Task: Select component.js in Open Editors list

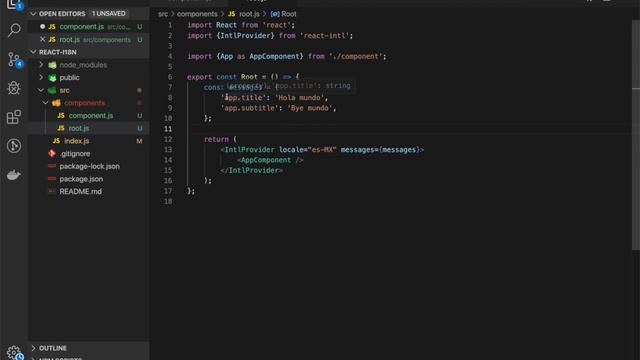Action: tap(82, 27)
